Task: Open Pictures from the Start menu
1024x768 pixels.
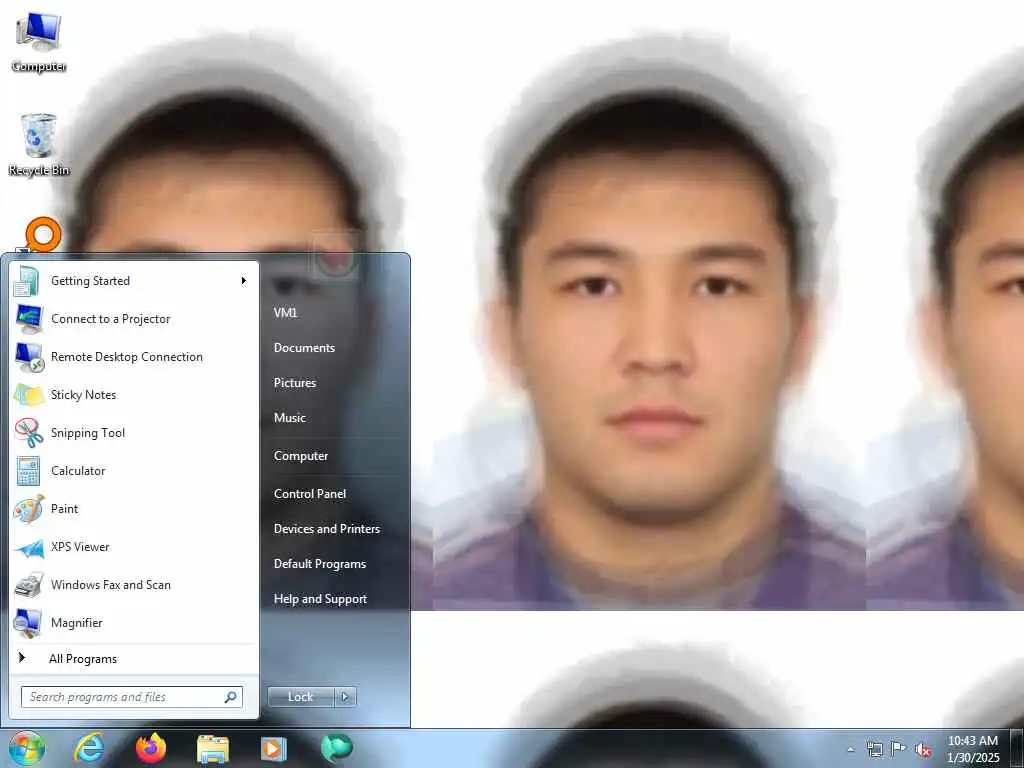Action: (295, 383)
